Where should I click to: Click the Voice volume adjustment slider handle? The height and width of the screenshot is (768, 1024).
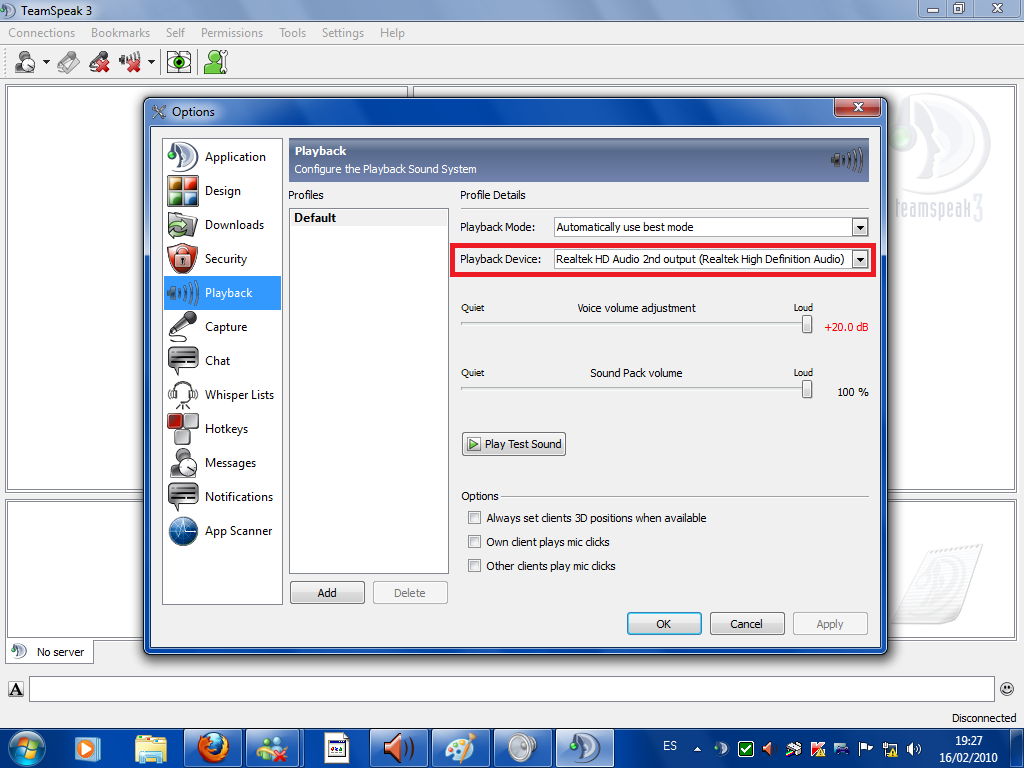[x=807, y=324]
